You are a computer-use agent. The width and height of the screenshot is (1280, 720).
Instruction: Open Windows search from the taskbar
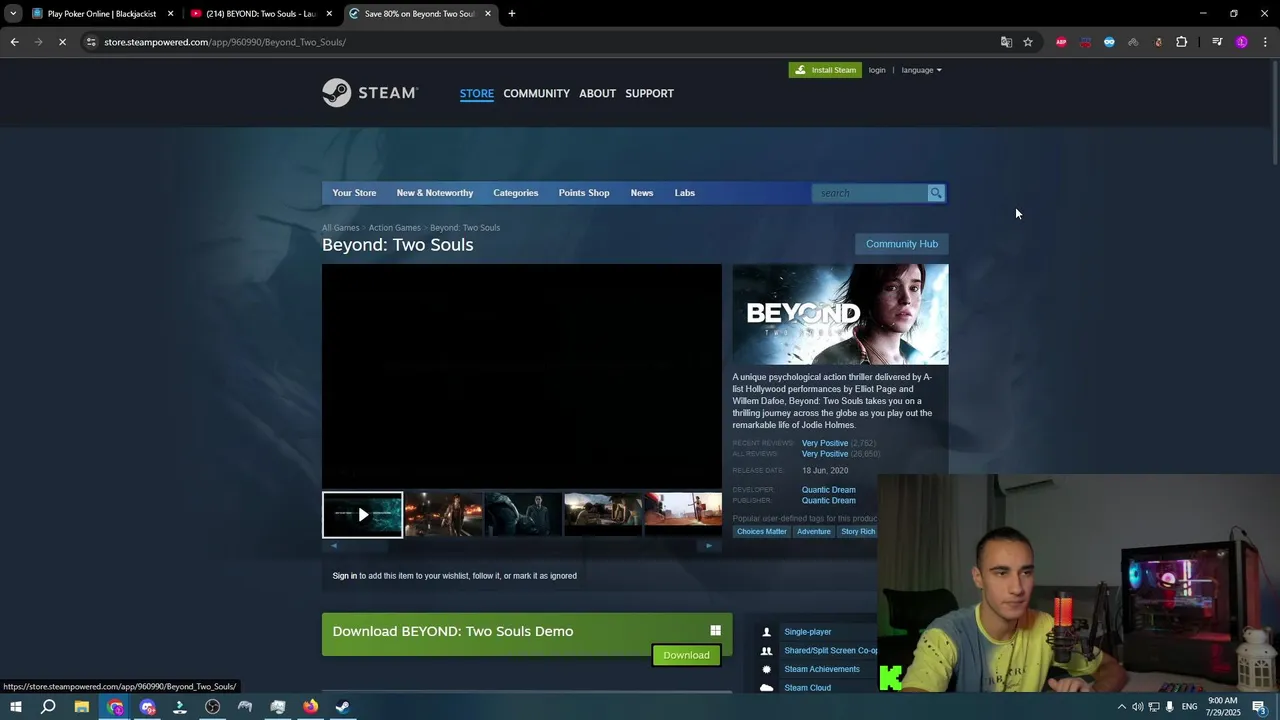click(48, 707)
